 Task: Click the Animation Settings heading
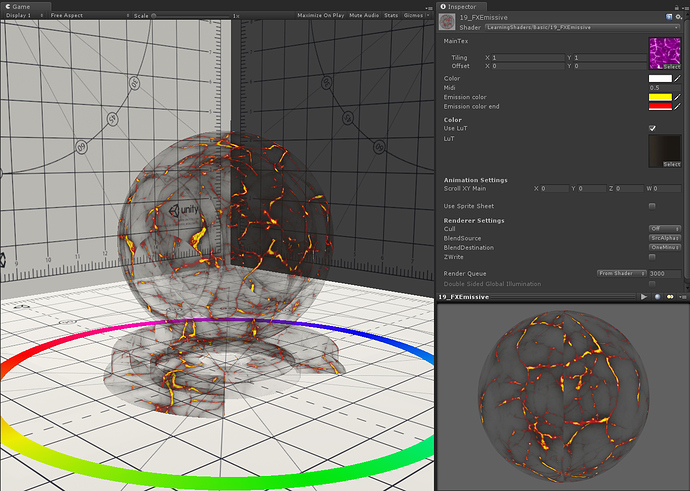[475, 180]
